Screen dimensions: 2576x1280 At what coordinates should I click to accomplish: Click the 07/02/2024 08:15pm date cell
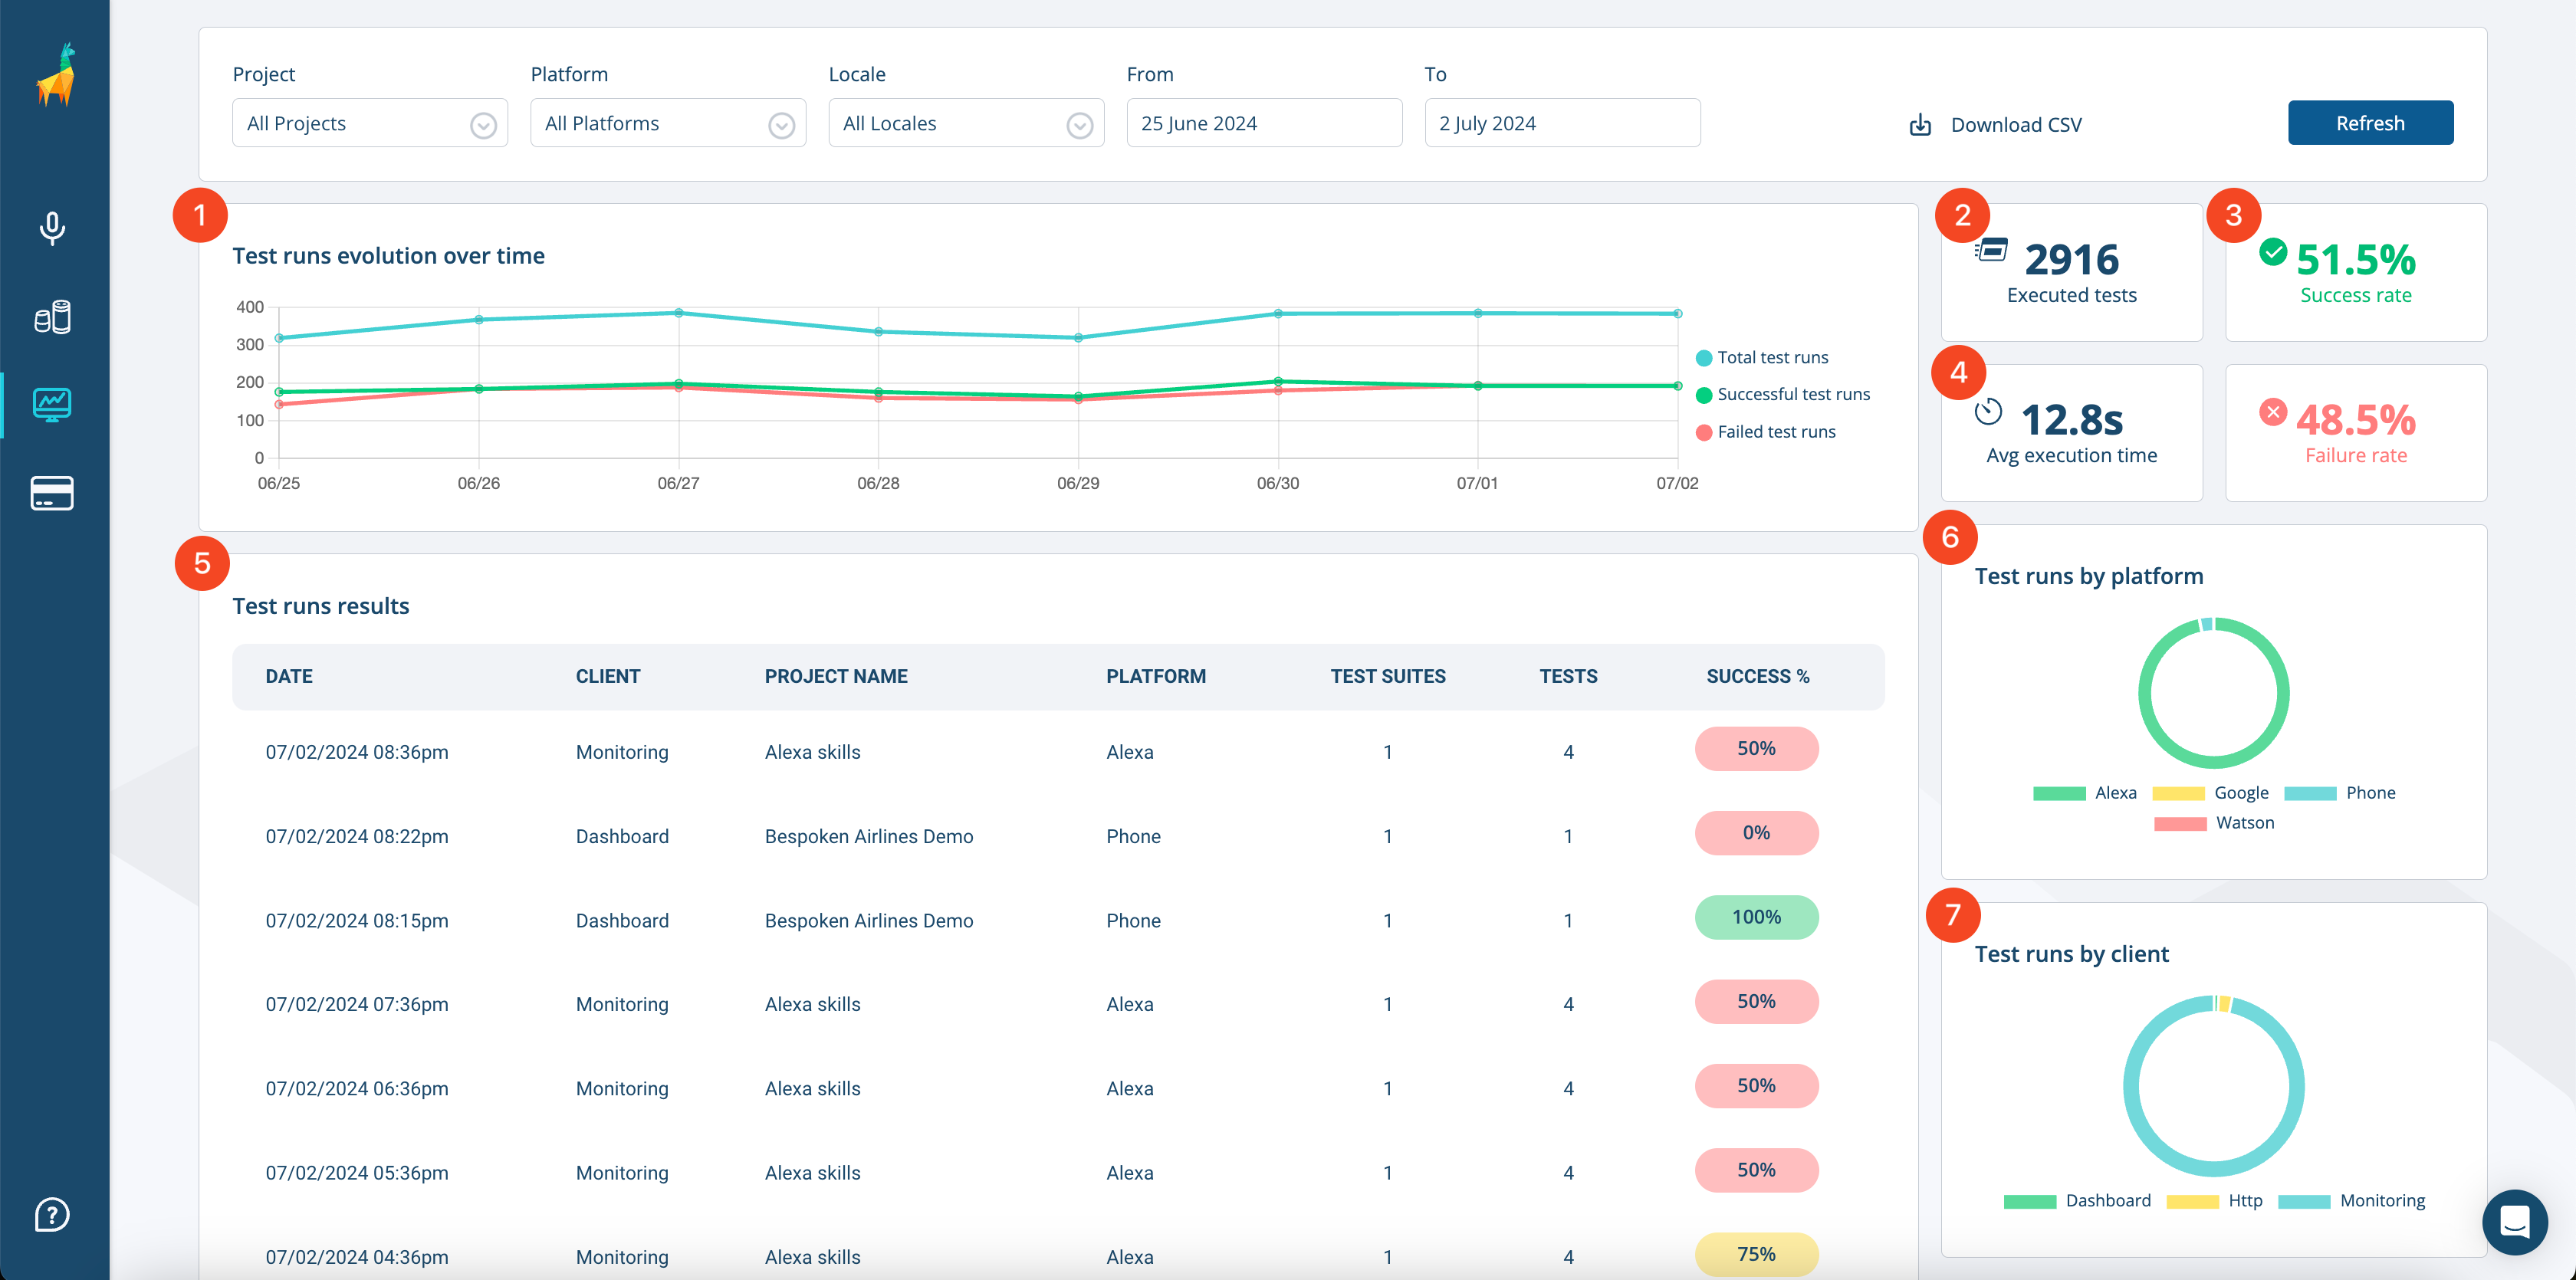click(x=357, y=921)
